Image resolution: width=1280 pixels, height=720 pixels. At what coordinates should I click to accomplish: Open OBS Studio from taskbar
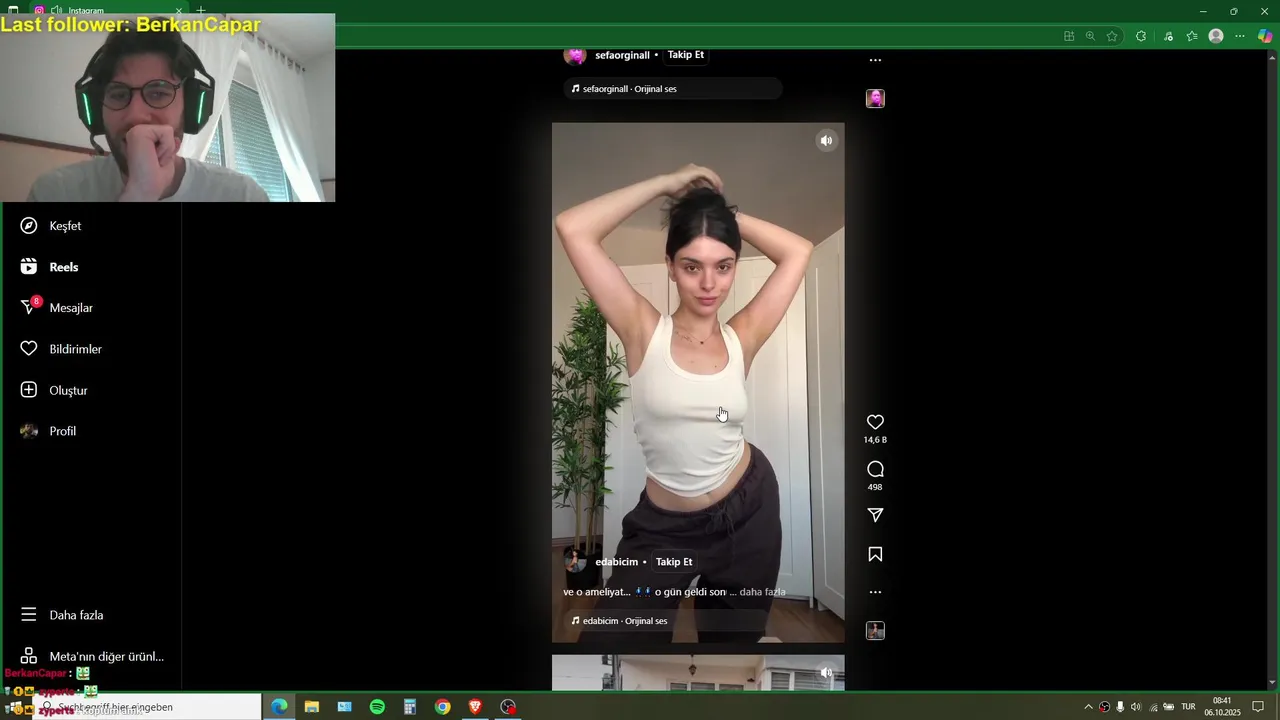[508, 707]
